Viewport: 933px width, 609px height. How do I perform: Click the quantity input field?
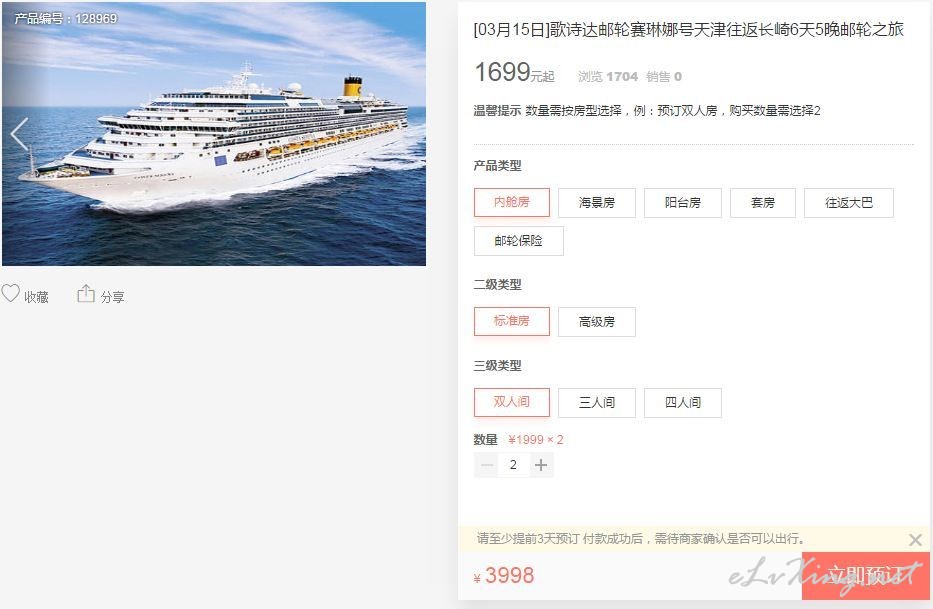[514, 465]
